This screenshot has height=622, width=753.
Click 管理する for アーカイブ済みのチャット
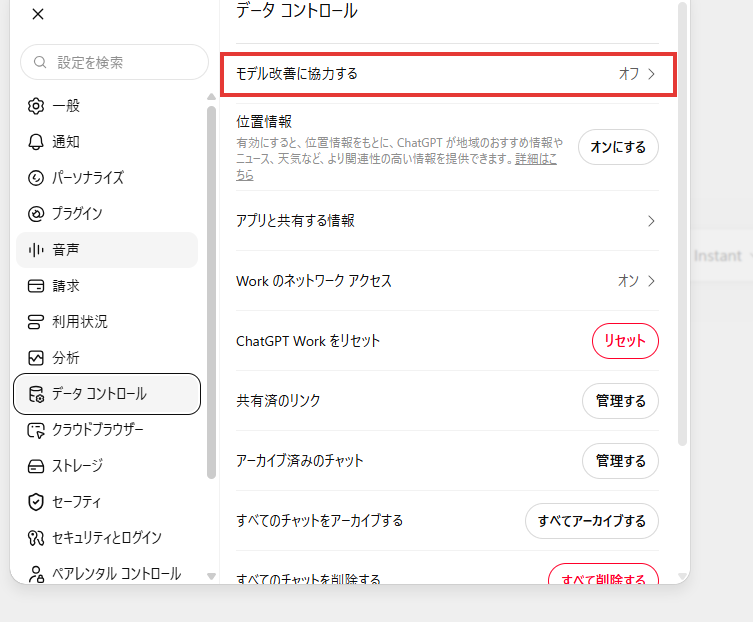pos(620,461)
